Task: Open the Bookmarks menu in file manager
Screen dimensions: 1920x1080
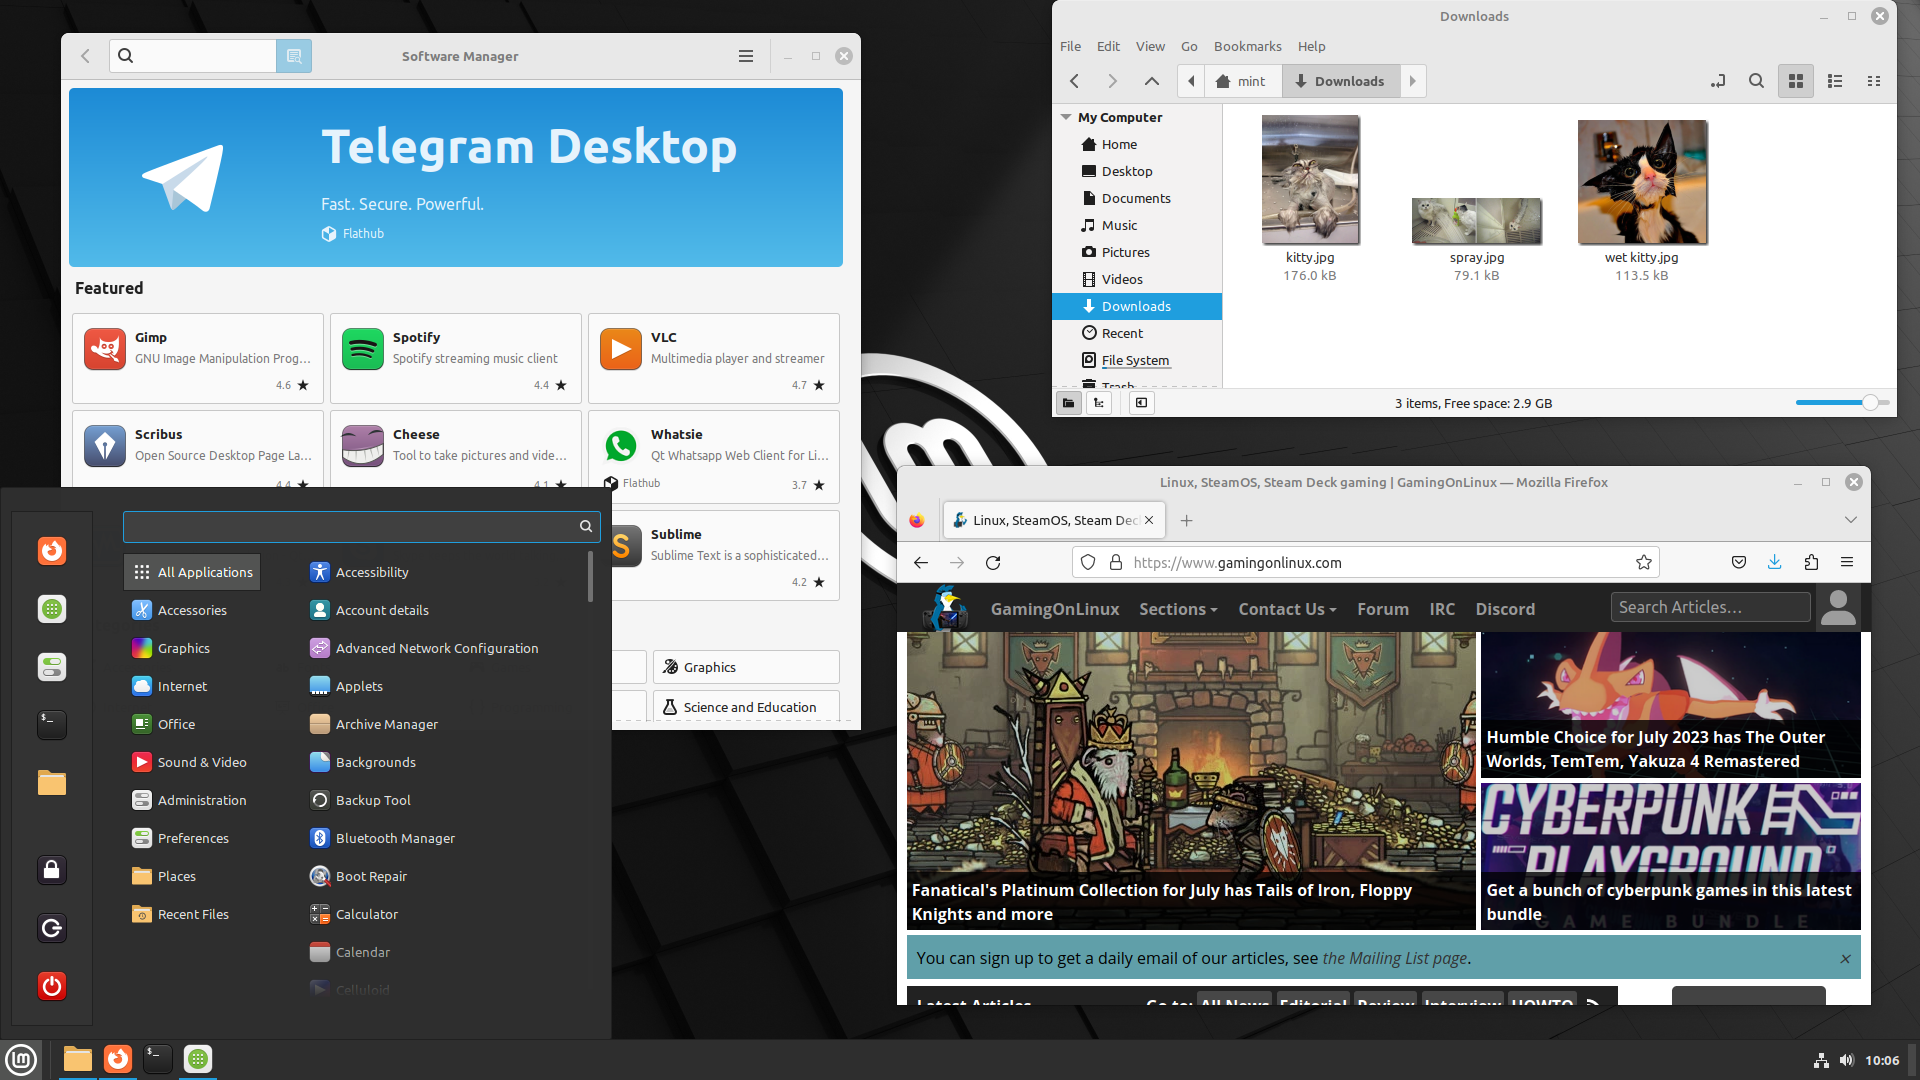Action: [1246, 46]
